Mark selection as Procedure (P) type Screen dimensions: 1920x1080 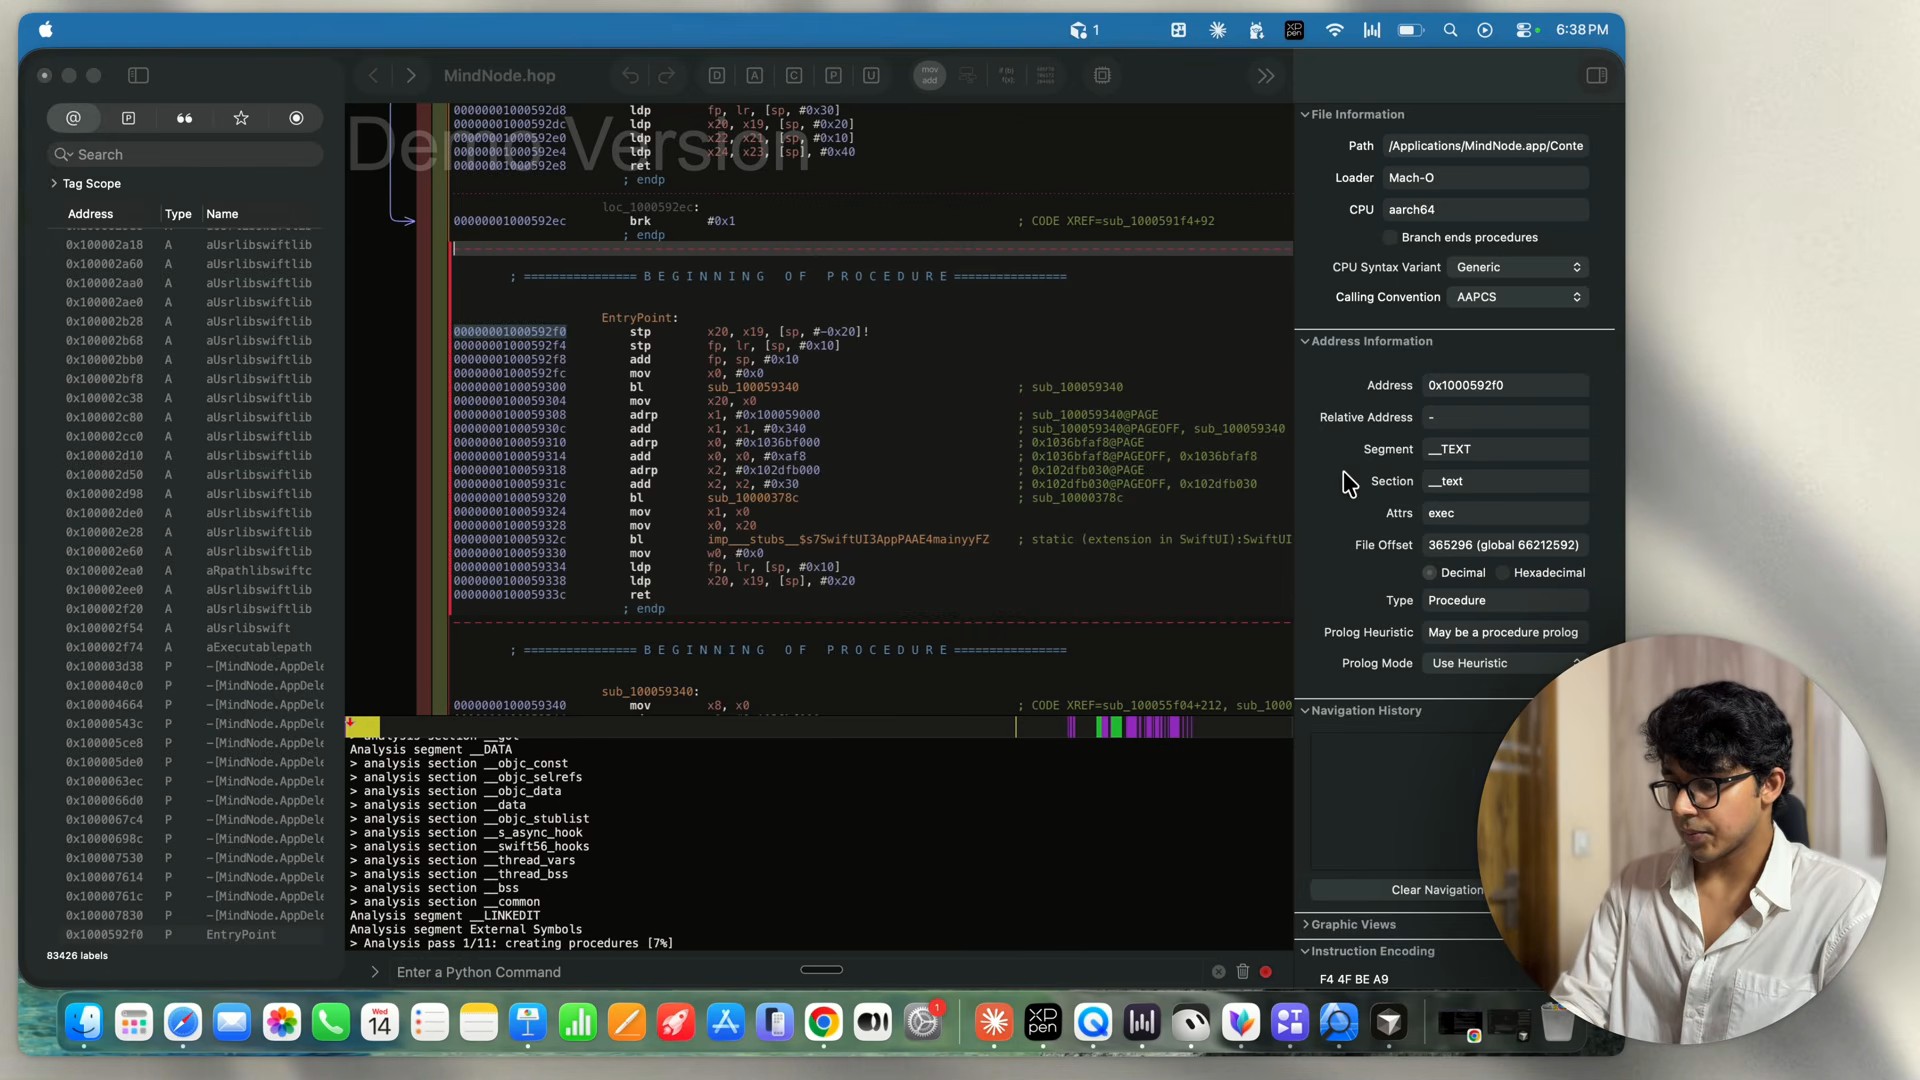point(833,75)
